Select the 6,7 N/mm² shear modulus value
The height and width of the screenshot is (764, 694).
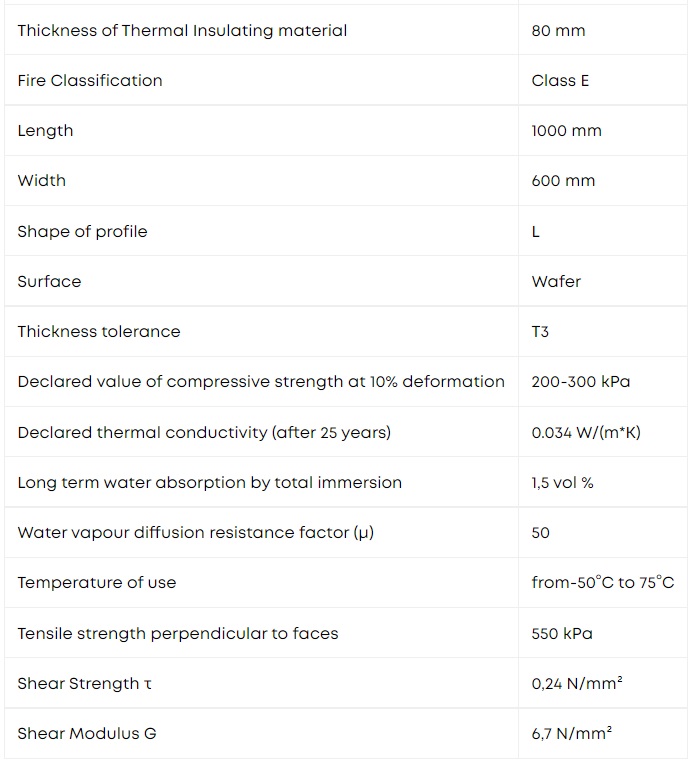tap(572, 733)
